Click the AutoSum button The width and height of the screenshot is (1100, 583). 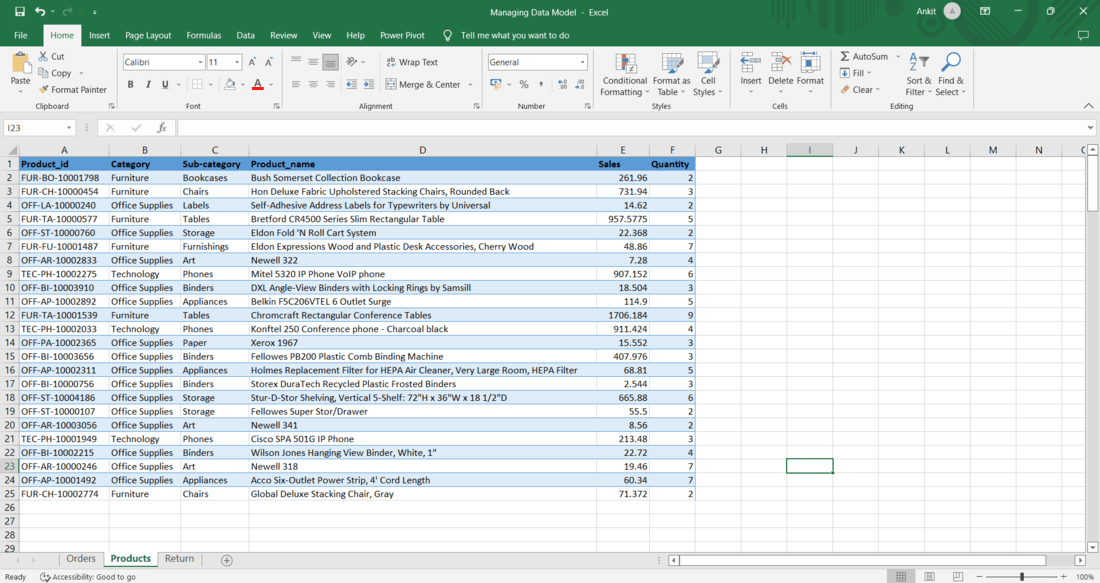click(x=864, y=56)
